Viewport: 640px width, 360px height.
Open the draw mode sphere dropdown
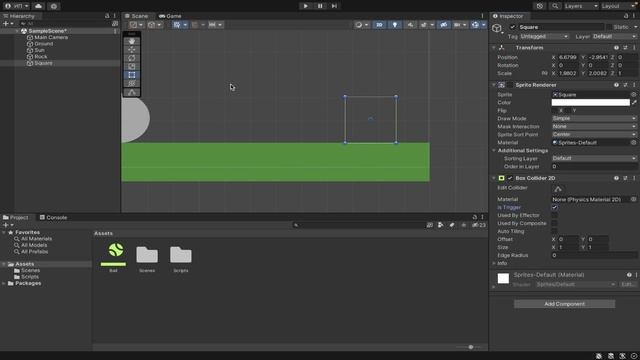pyautogui.click(x=361, y=25)
